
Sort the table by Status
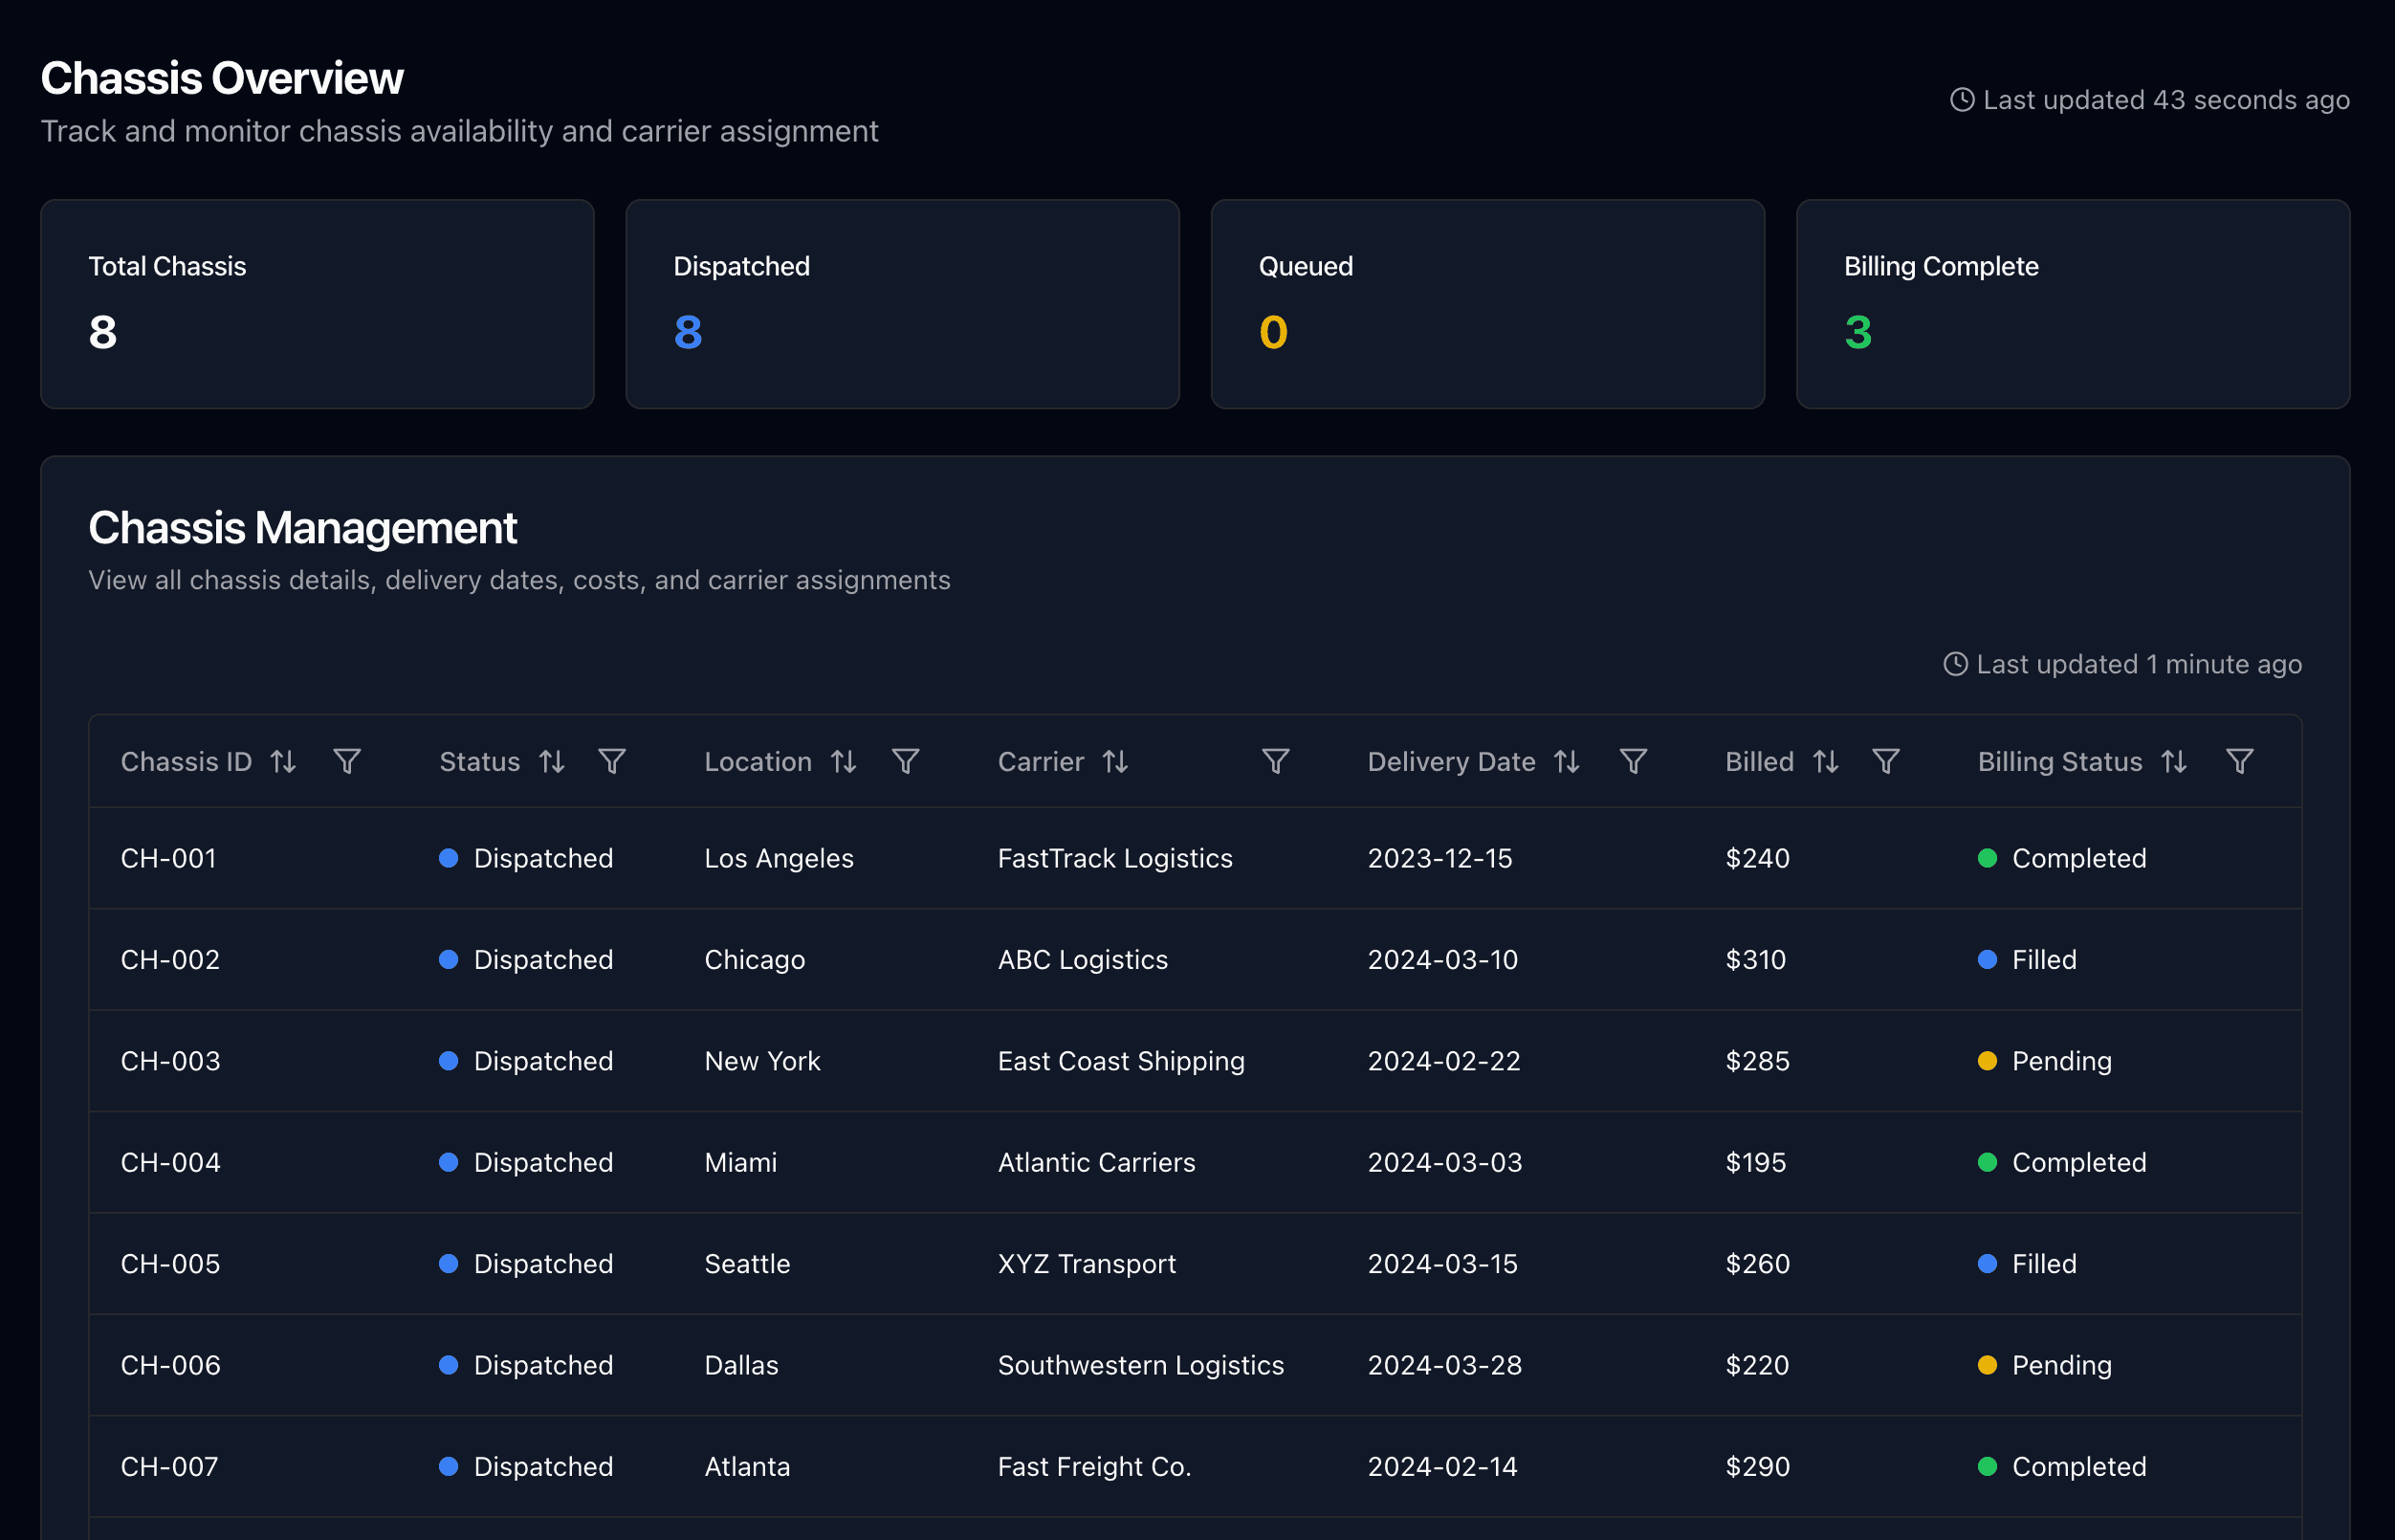coord(552,762)
